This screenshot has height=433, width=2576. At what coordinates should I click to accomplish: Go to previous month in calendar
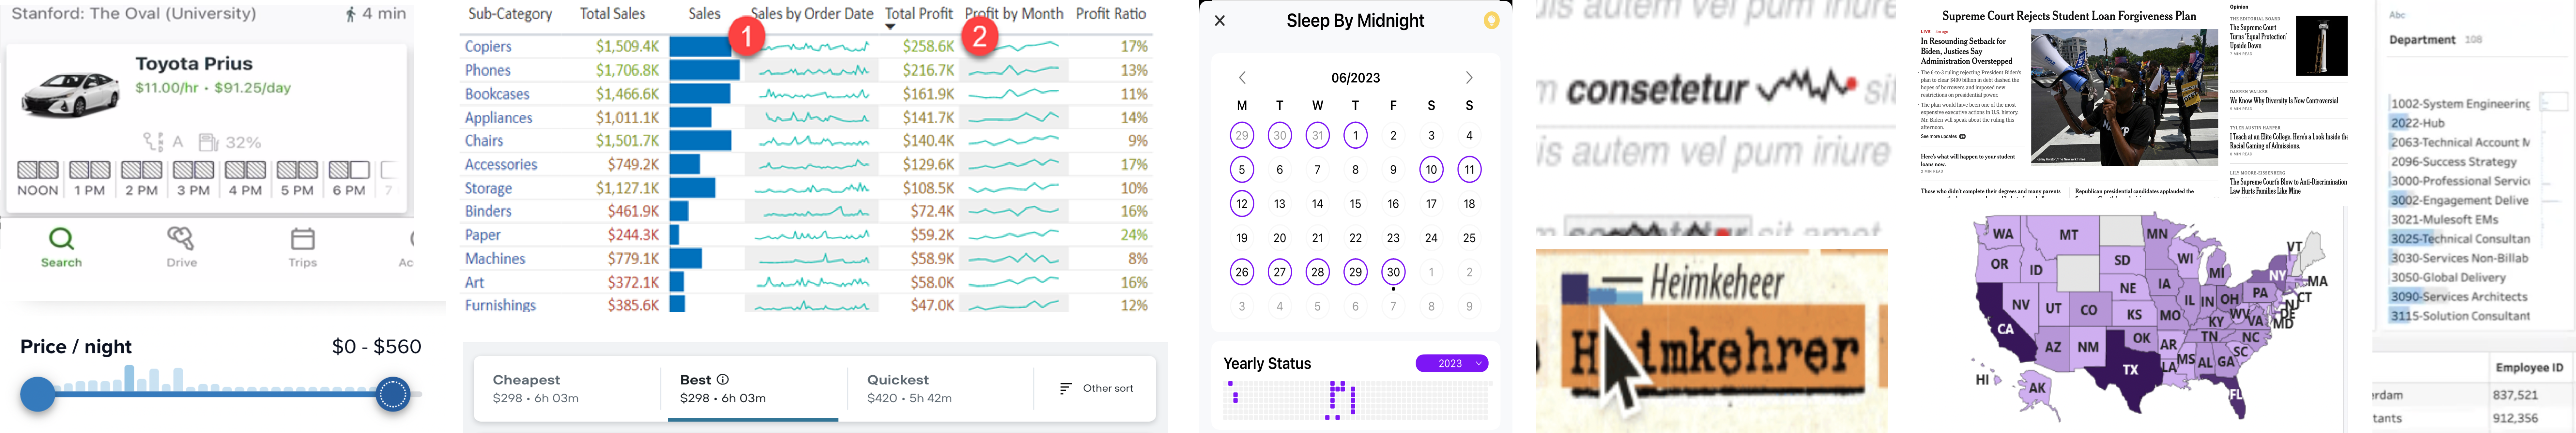(x=1242, y=78)
